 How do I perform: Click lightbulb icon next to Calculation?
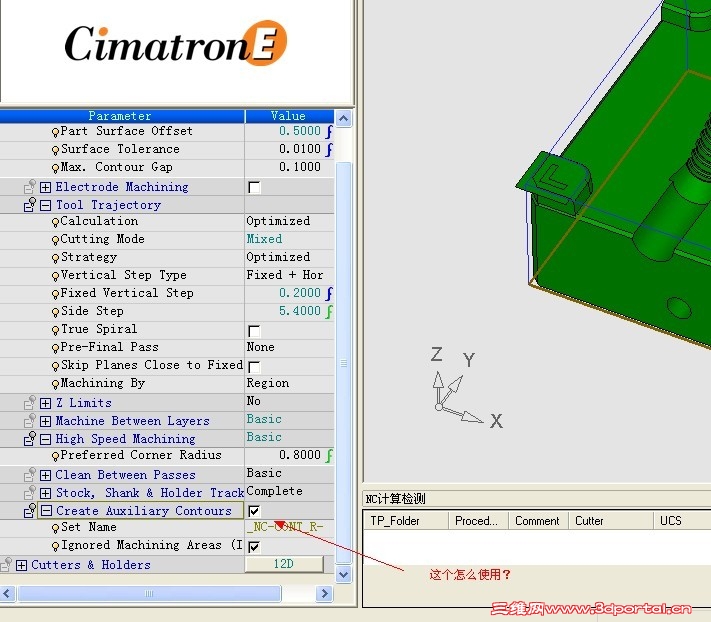[x=55, y=222]
